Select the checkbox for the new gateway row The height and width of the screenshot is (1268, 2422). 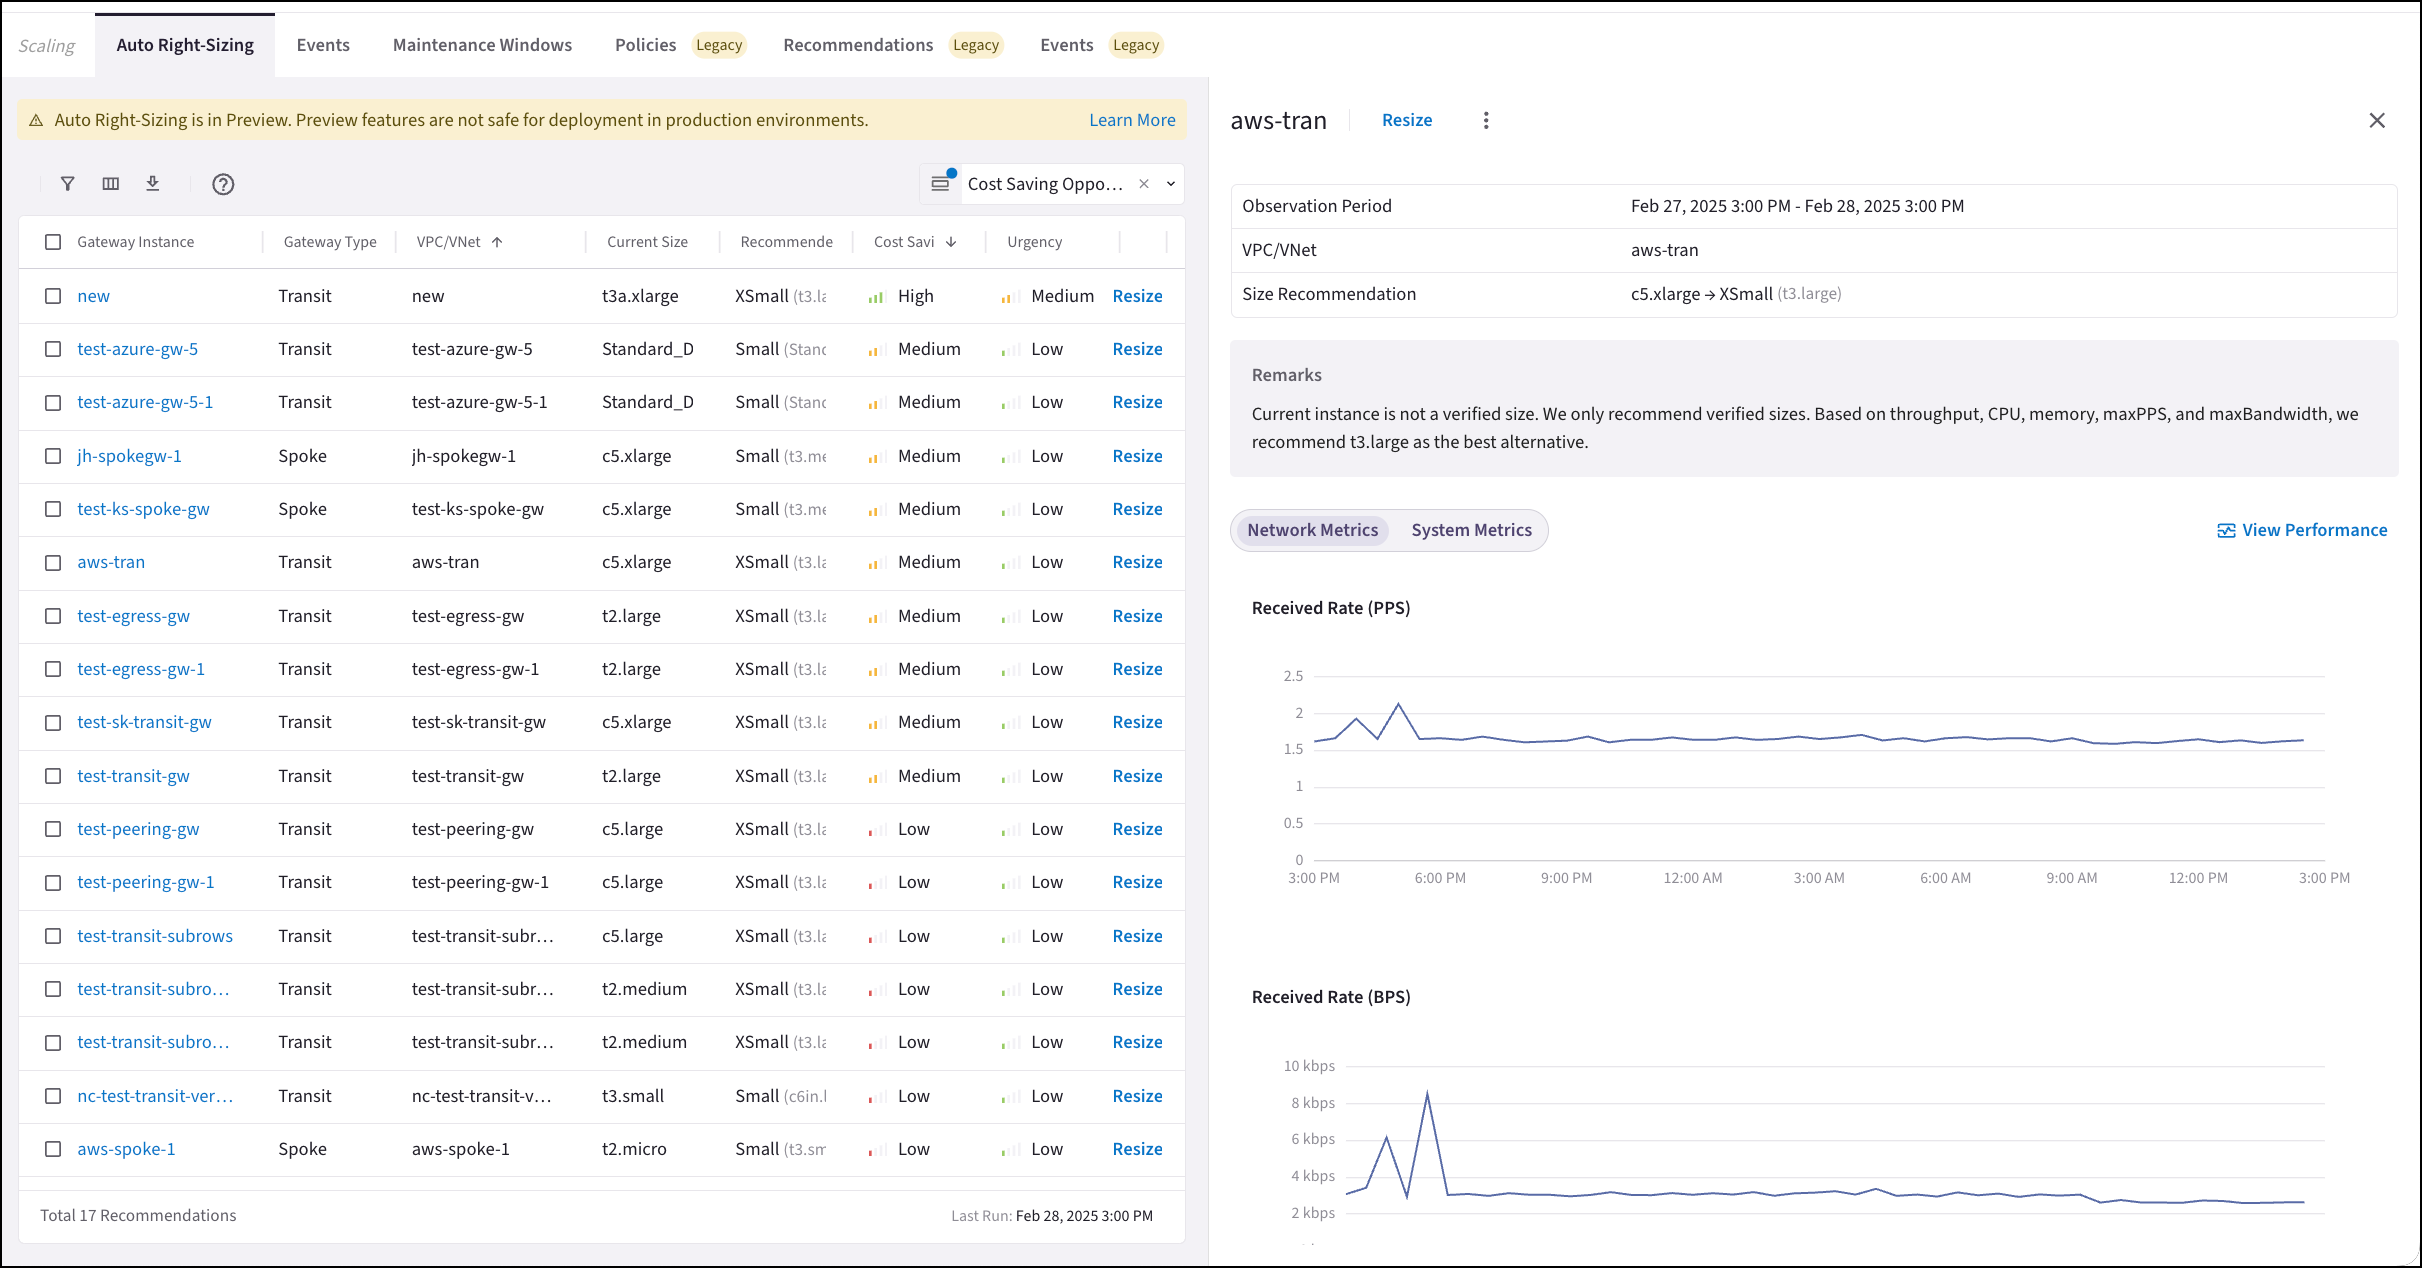(53, 295)
